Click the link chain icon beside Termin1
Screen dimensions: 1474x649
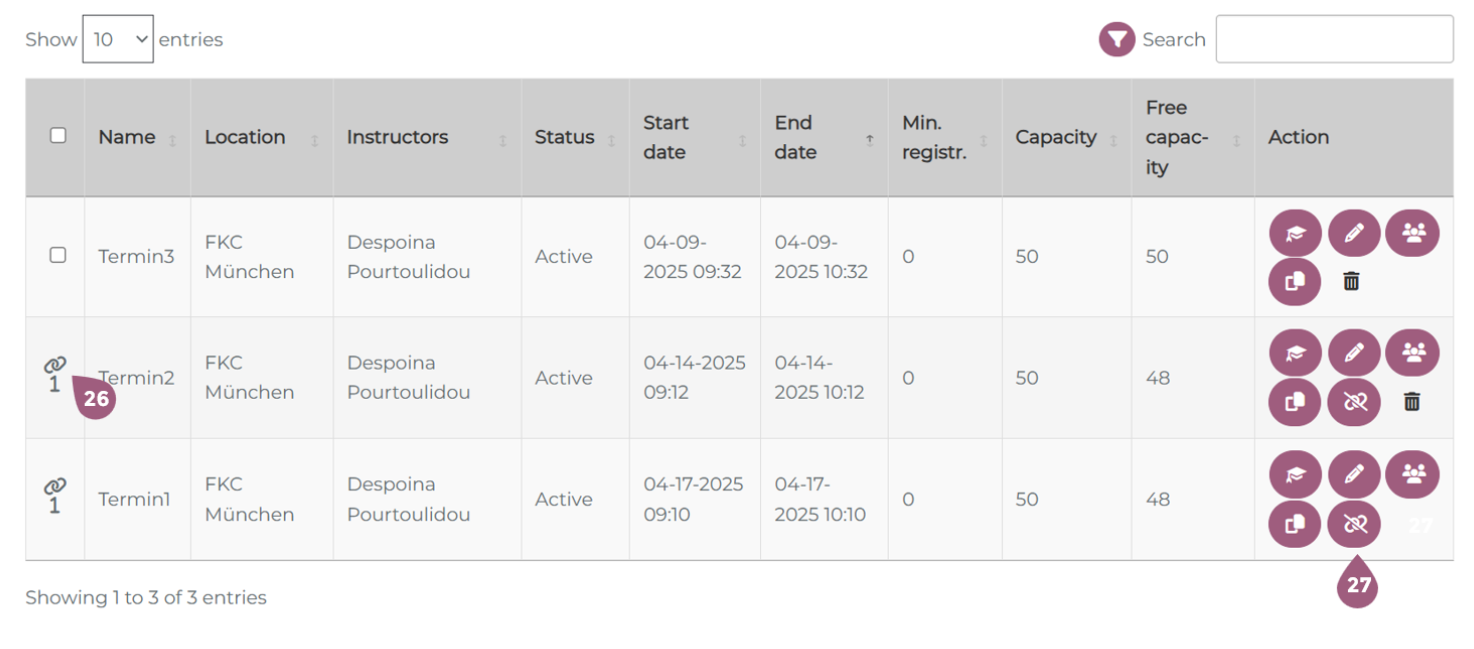pyautogui.click(x=55, y=486)
